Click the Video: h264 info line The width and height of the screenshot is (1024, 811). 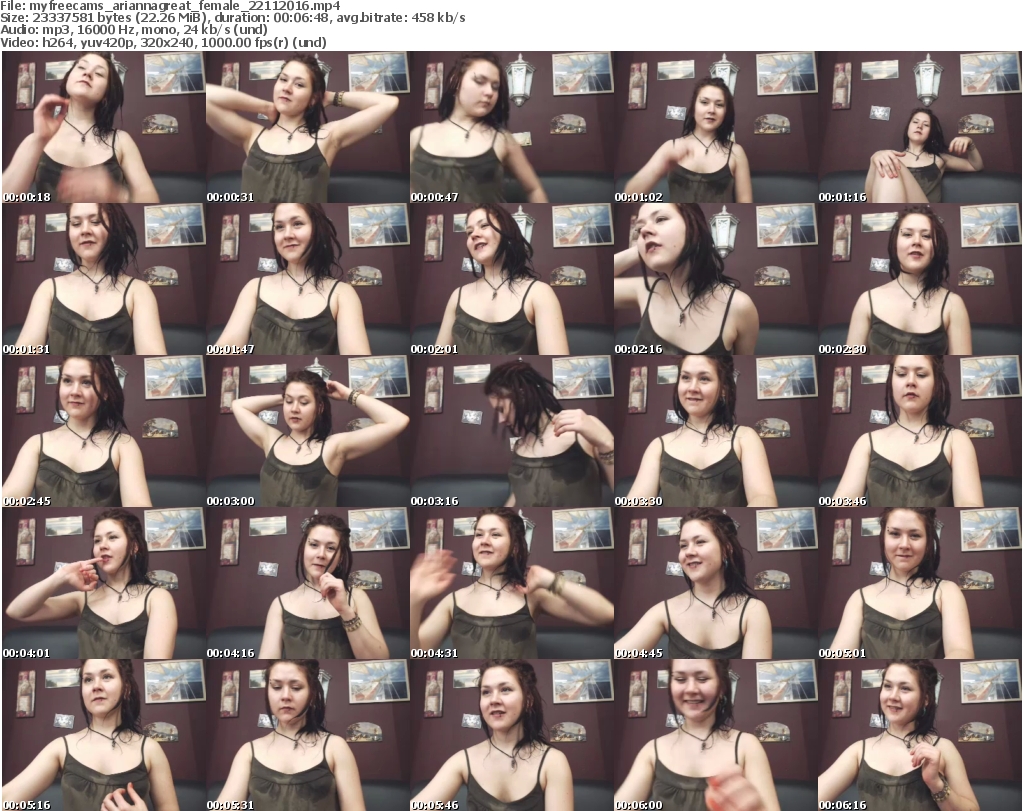pos(163,42)
